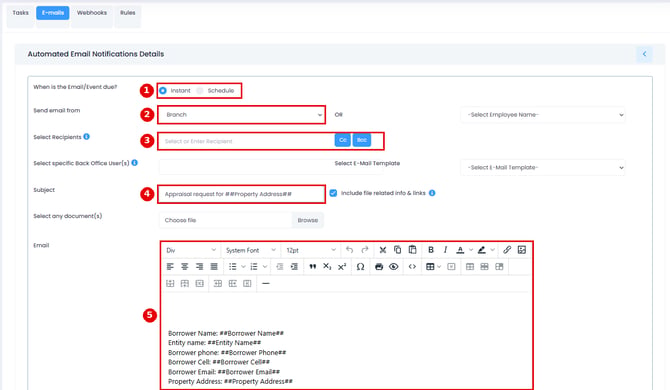This screenshot has width=670, height=390.
Task: Switch to the Tasks tab
Action: tap(21, 13)
